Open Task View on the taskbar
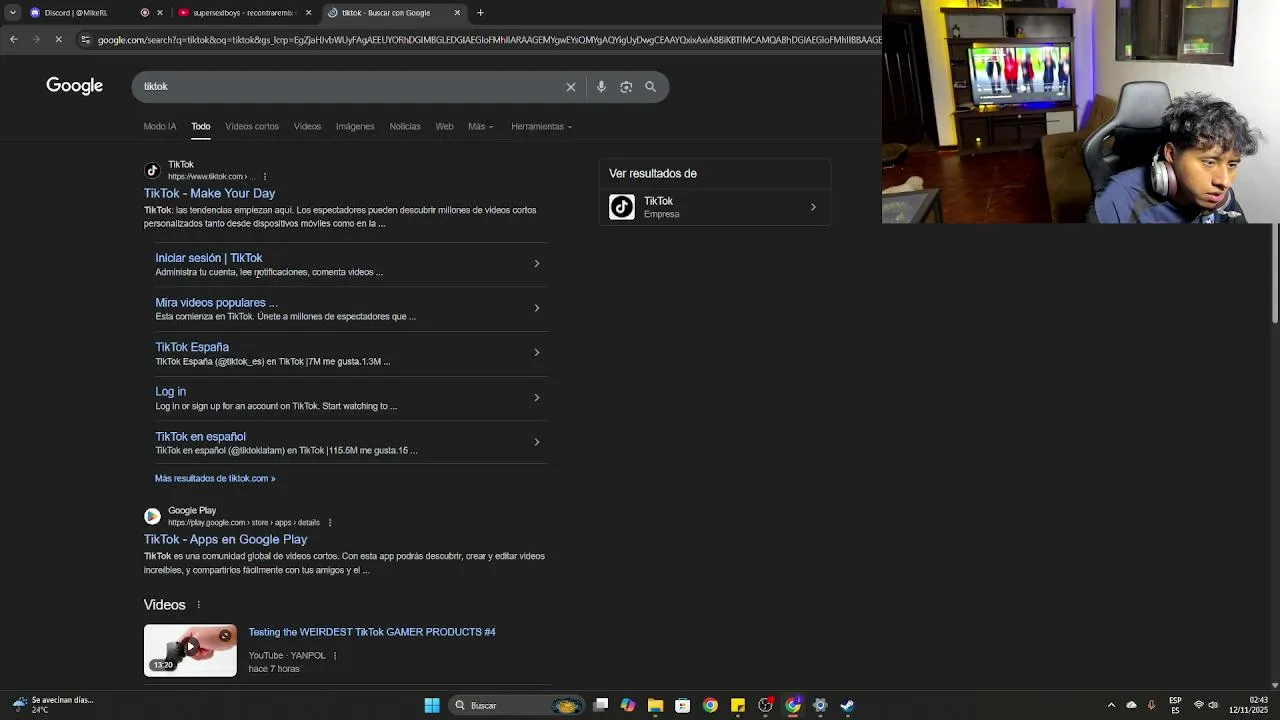Image resolution: width=1280 pixels, height=720 pixels. point(601,705)
